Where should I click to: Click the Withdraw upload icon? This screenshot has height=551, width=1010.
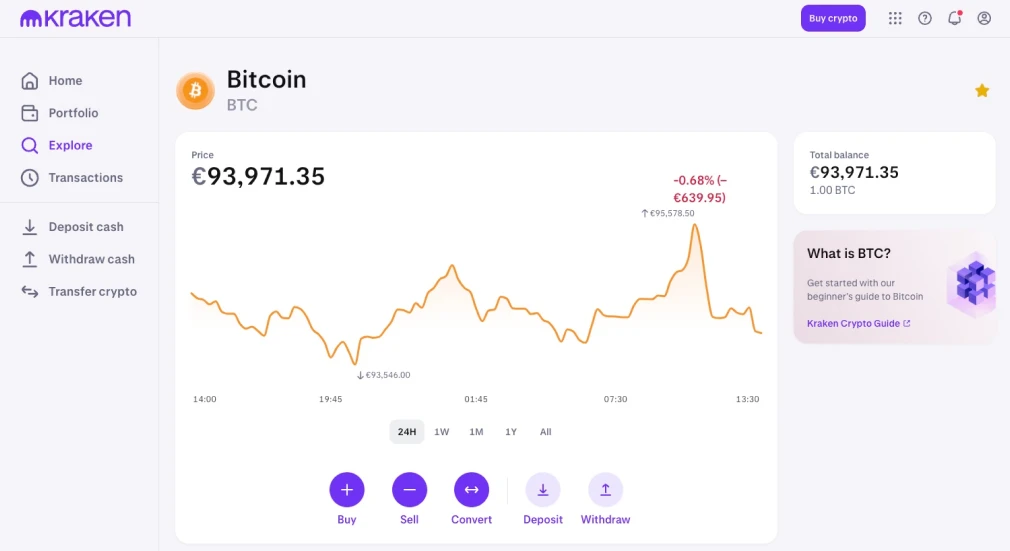[605, 490]
